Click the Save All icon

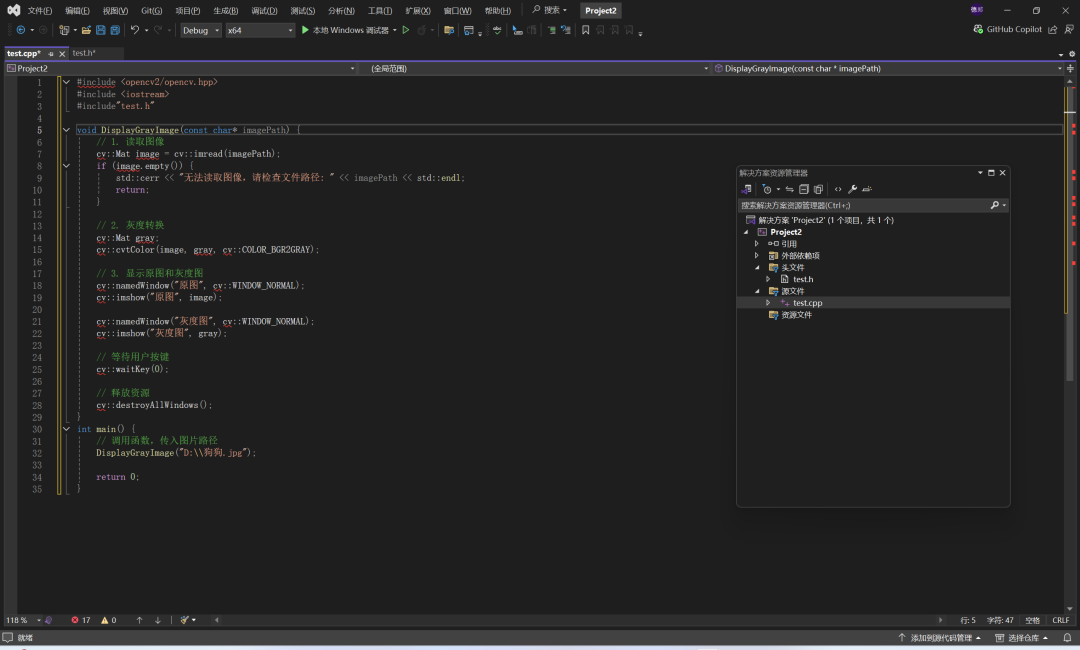click(x=117, y=30)
